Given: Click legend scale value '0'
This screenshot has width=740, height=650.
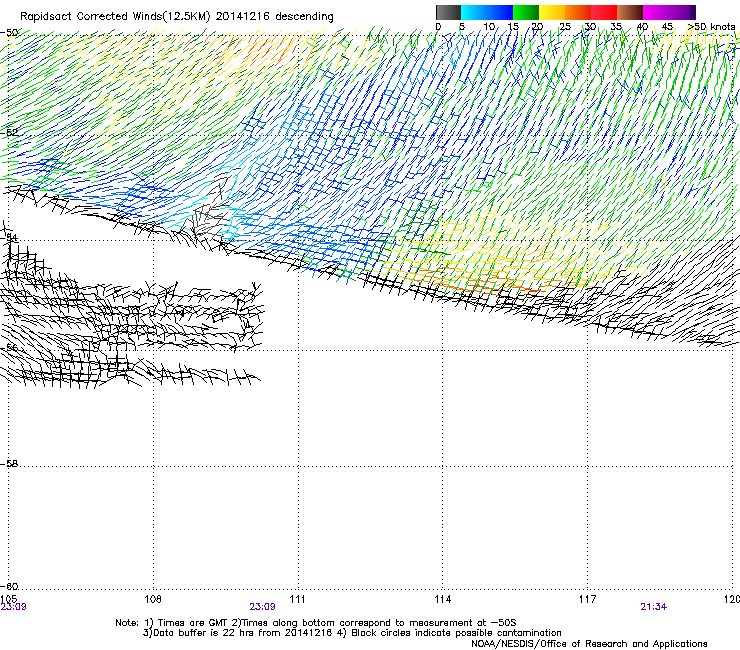Looking at the screenshot, I should click(438, 27).
